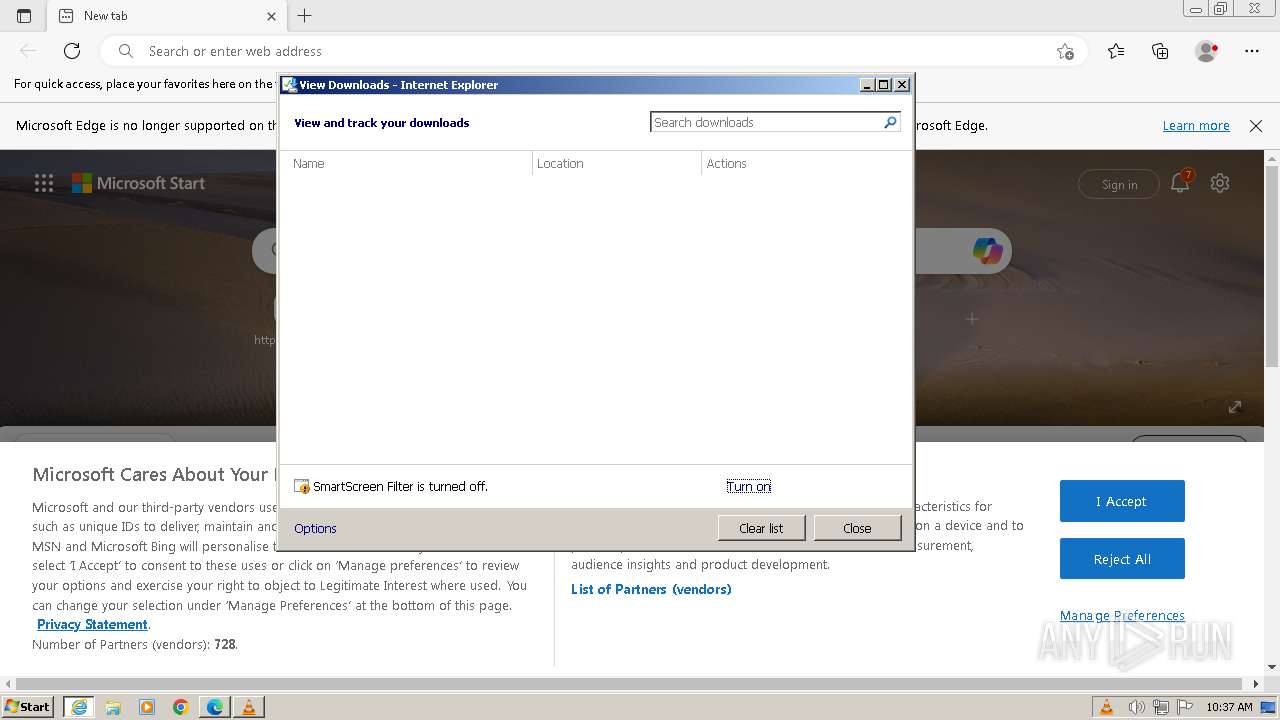The image size is (1280, 720).
Task: Open Action Center flag icon
Action: click(x=1185, y=707)
